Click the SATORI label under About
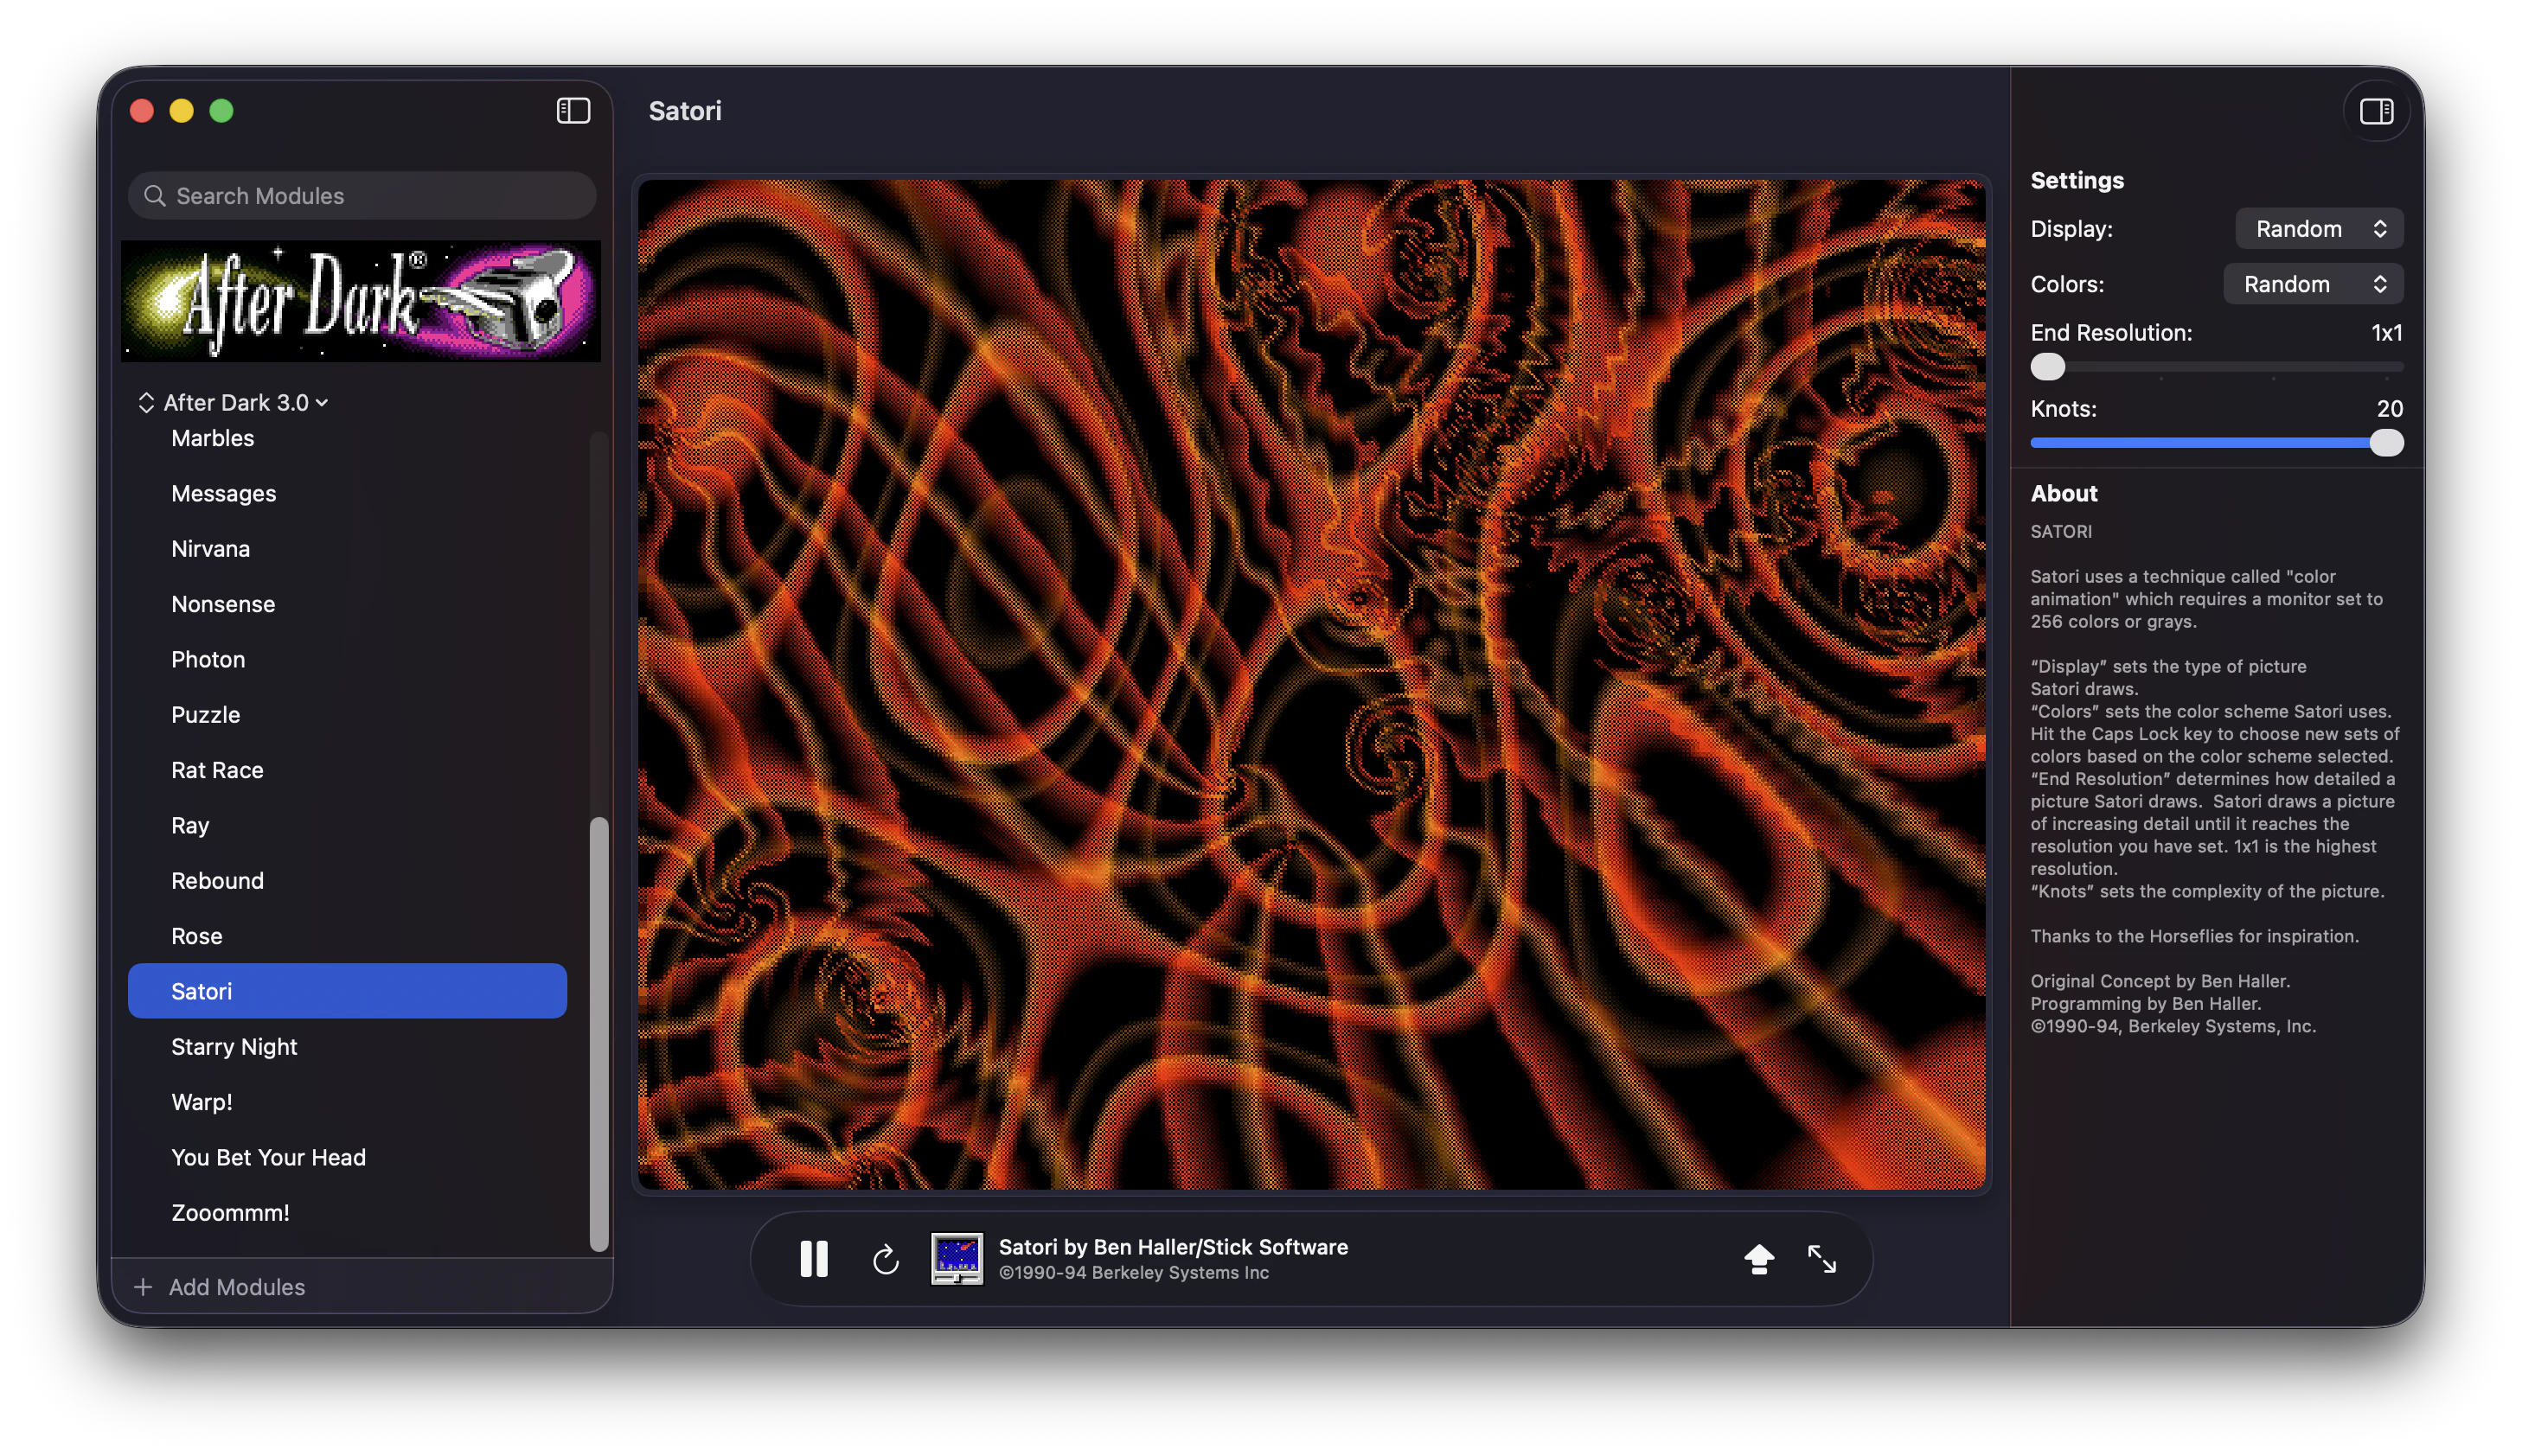The height and width of the screenshot is (1456, 2522). [2060, 531]
